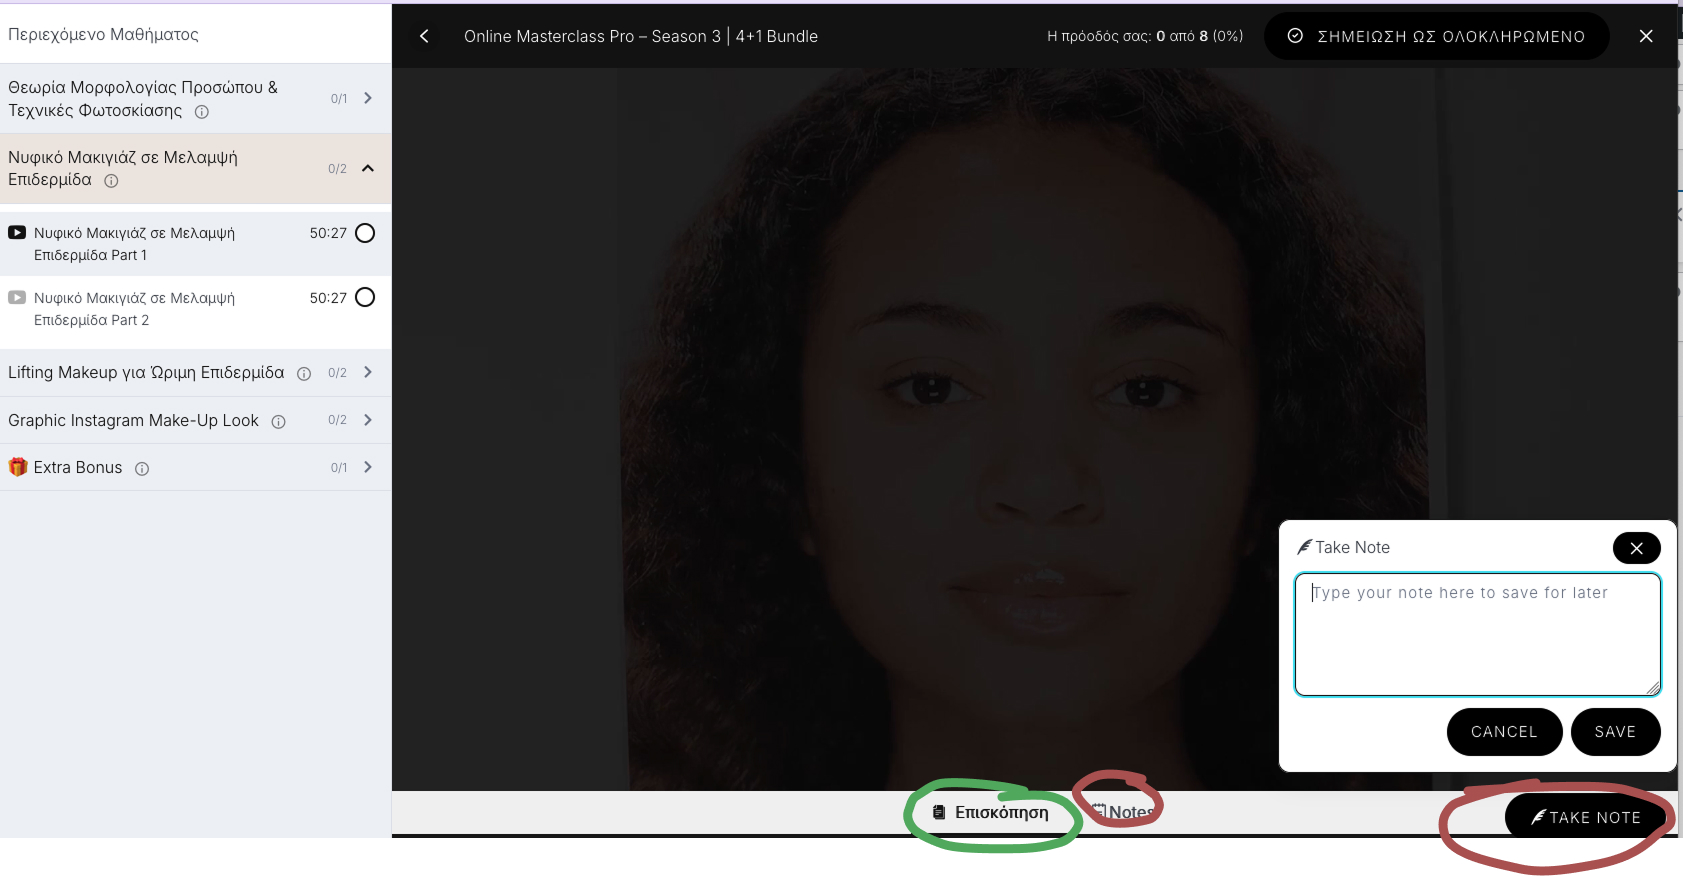This screenshot has width=1683, height=876.
Task: Click the video icon of Part 2 lesson
Action: click(x=17, y=298)
